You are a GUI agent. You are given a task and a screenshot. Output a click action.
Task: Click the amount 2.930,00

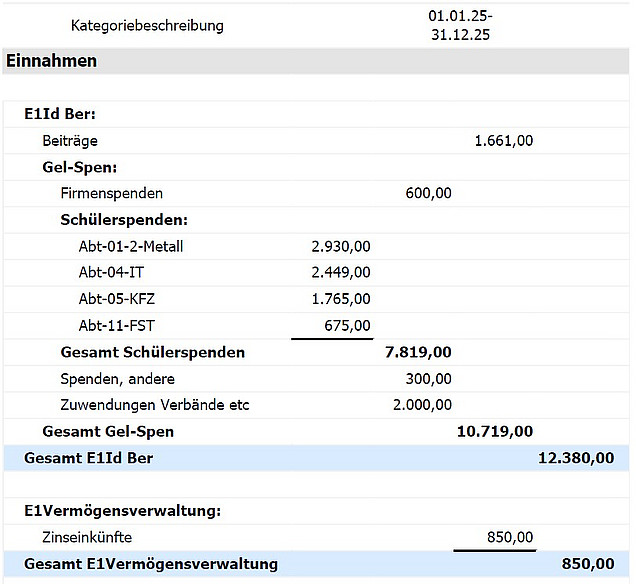(x=341, y=247)
